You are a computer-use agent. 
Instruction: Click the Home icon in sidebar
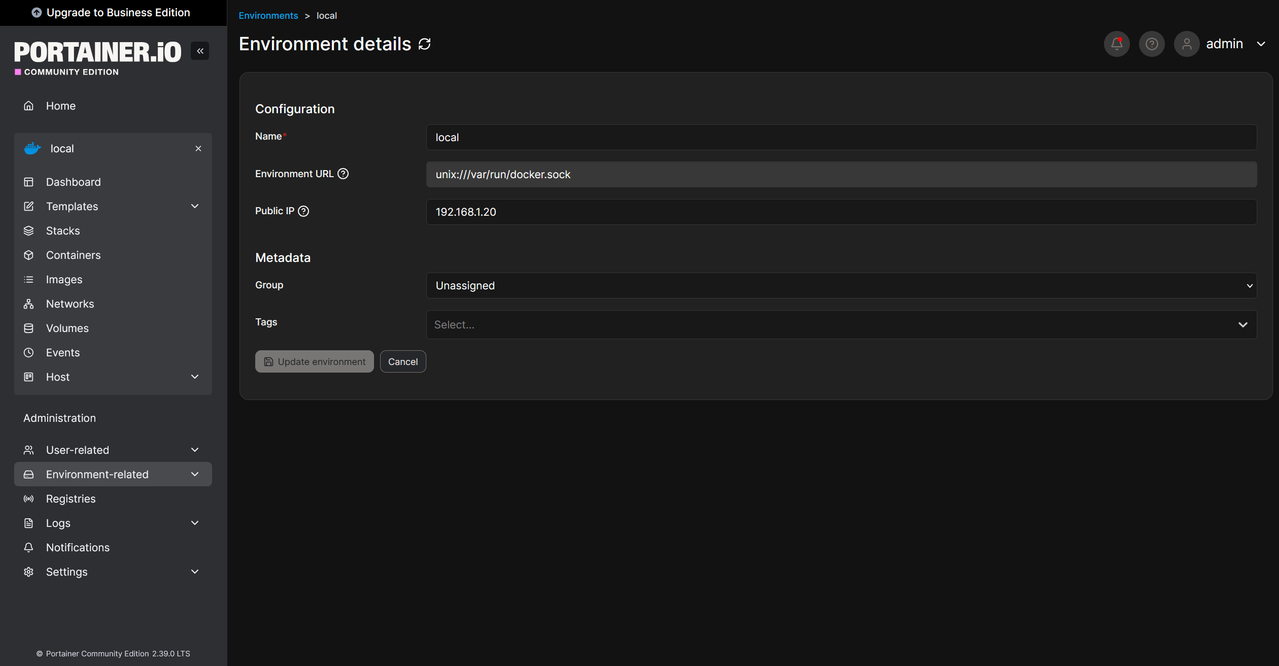pos(29,106)
